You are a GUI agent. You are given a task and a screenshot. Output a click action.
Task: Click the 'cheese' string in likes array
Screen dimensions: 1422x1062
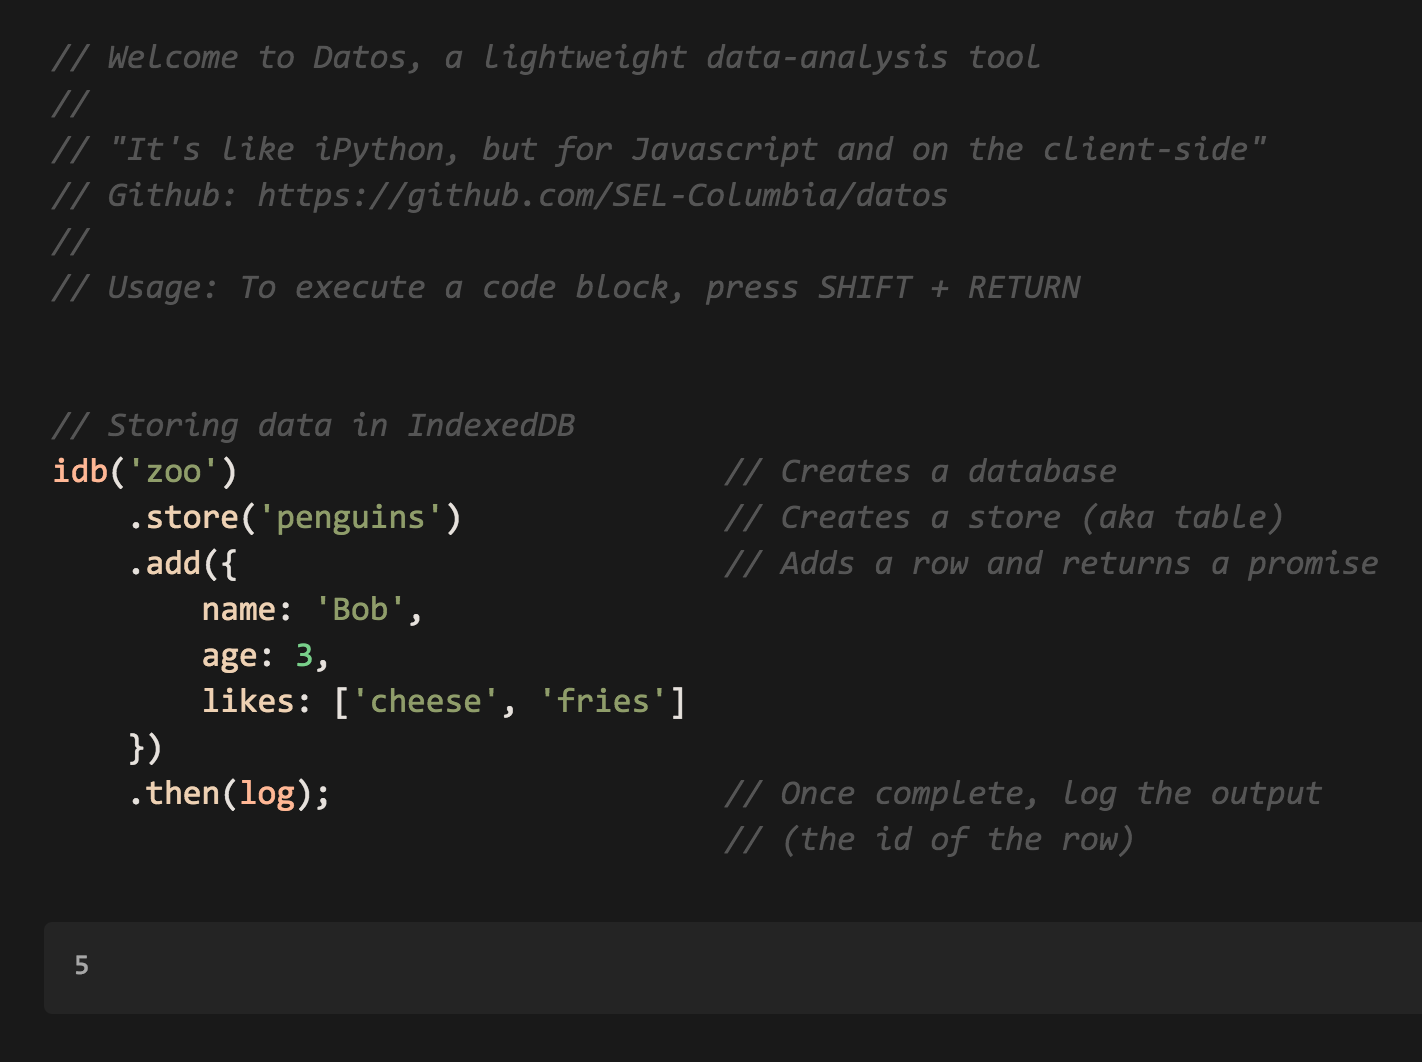pyautogui.click(x=425, y=701)
